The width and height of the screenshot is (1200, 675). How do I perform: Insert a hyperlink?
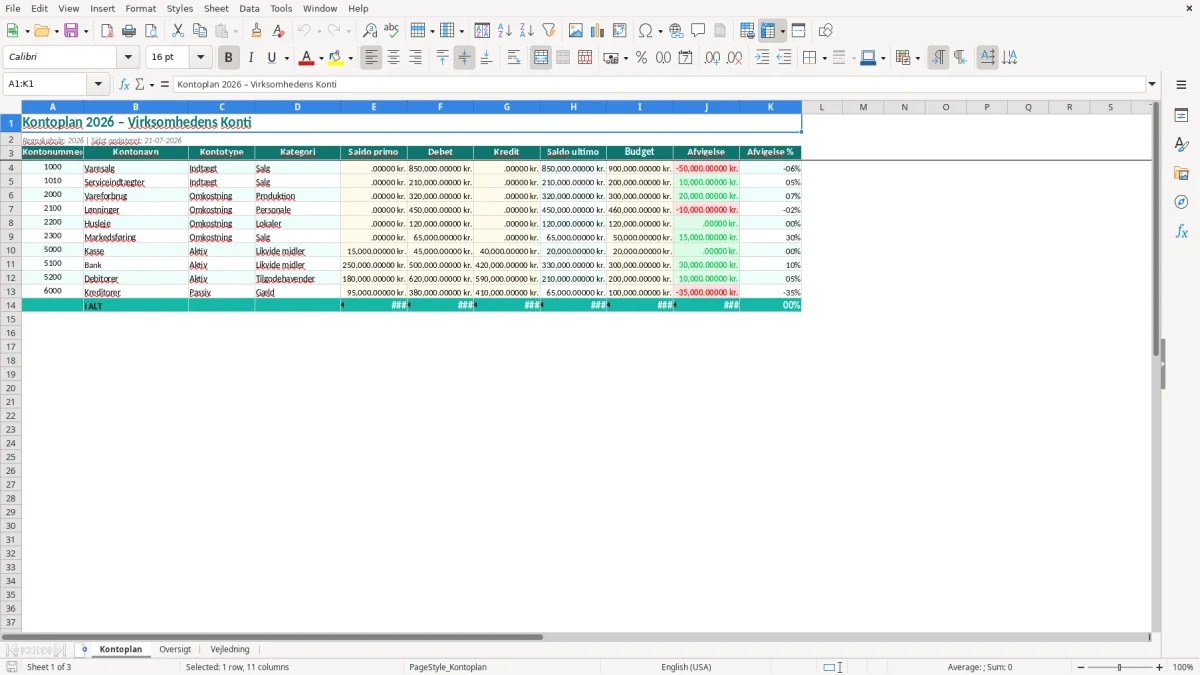[x=676, y=31]
